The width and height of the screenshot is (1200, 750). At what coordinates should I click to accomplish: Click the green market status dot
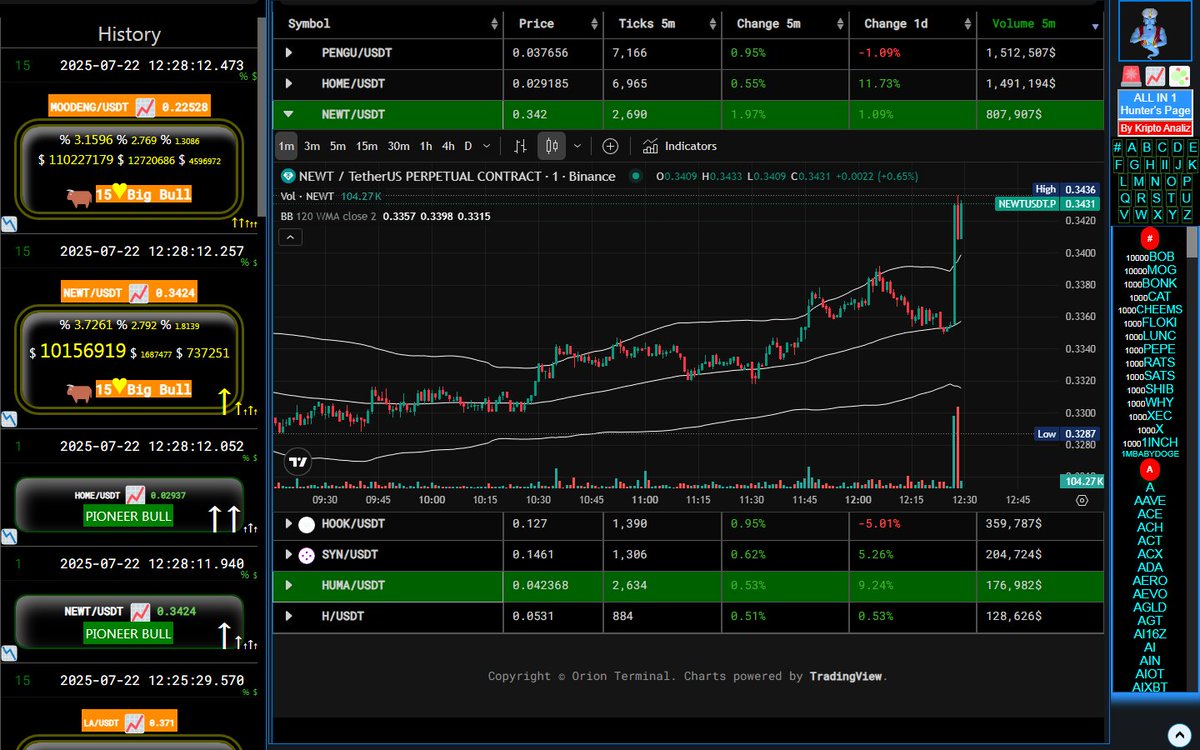635,176
